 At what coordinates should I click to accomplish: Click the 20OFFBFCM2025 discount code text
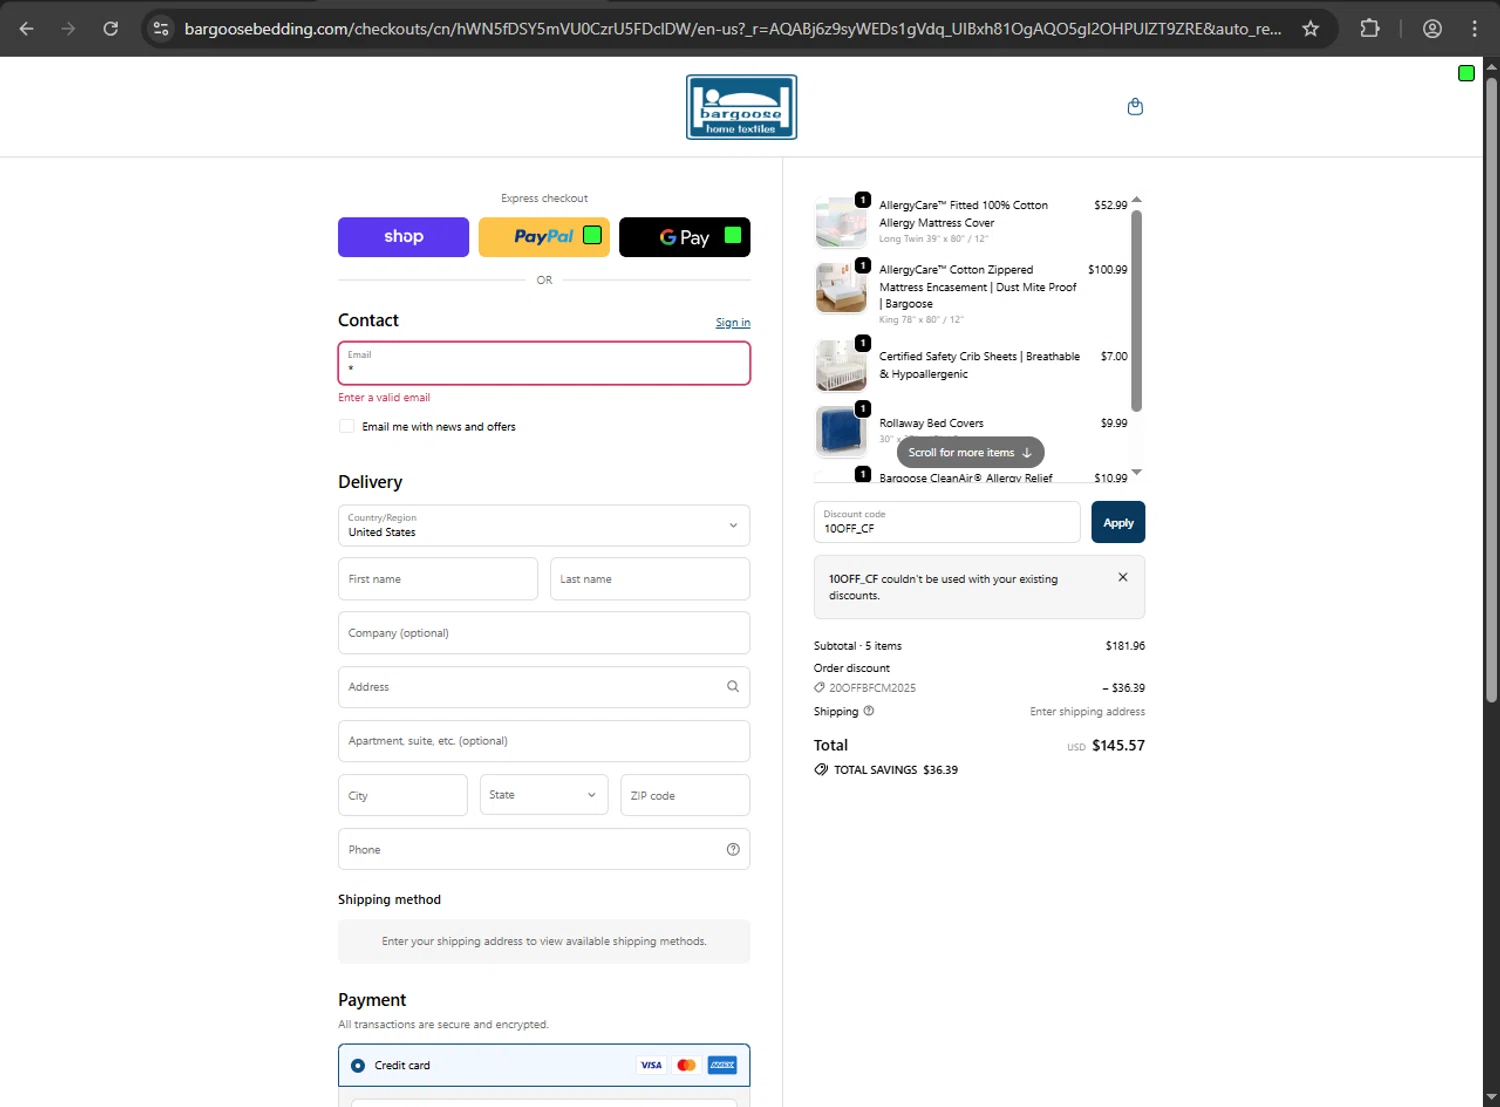(872, 688)
